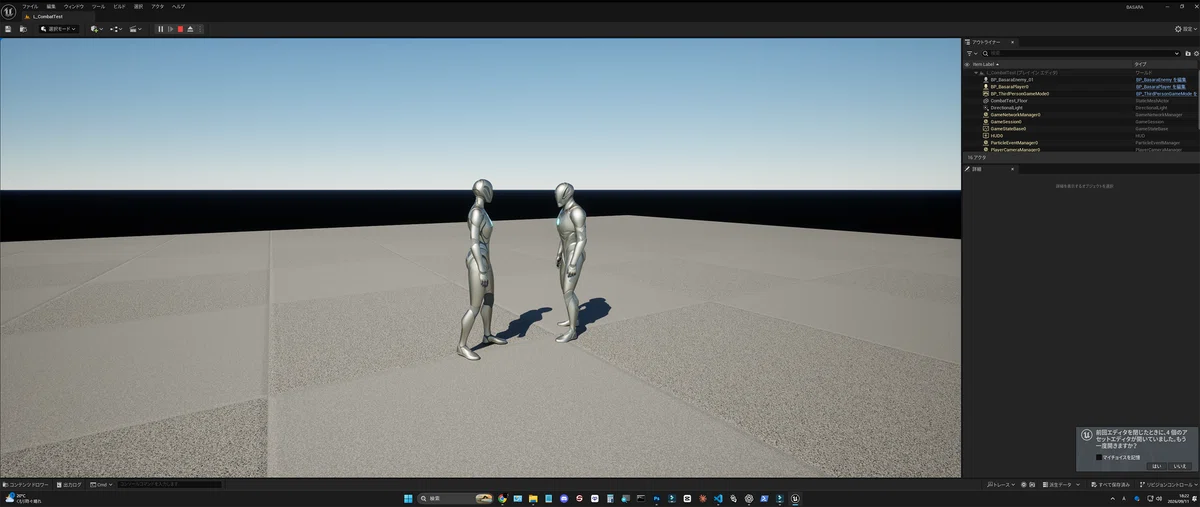
Task: Select BP_BasaraEnemy_01 in Outliner
Action: pyautogui.click(x=1012, y=80)
